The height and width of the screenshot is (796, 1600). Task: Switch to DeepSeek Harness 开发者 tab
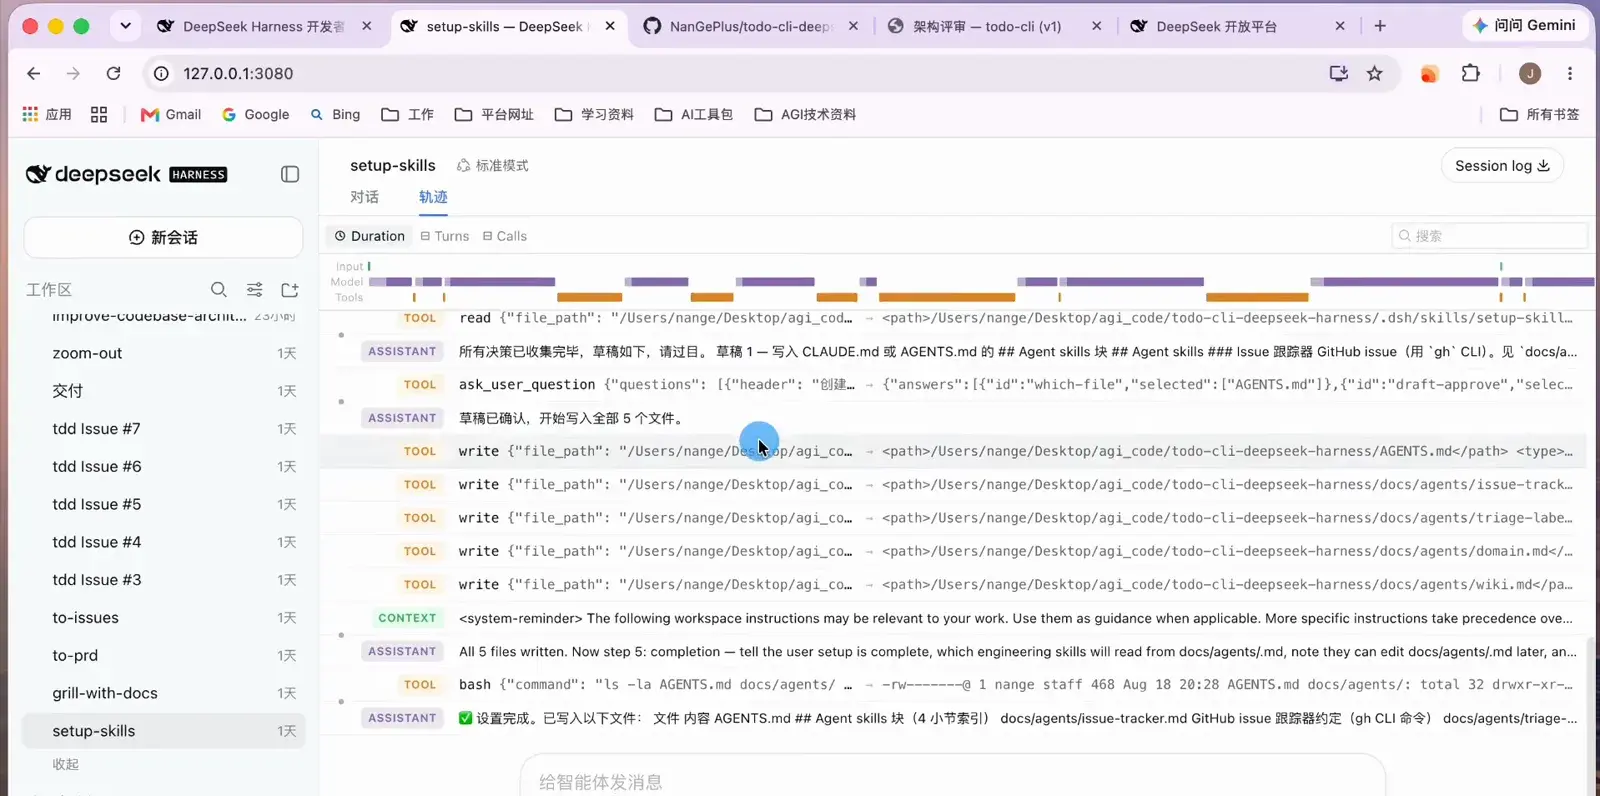[265, 26]
